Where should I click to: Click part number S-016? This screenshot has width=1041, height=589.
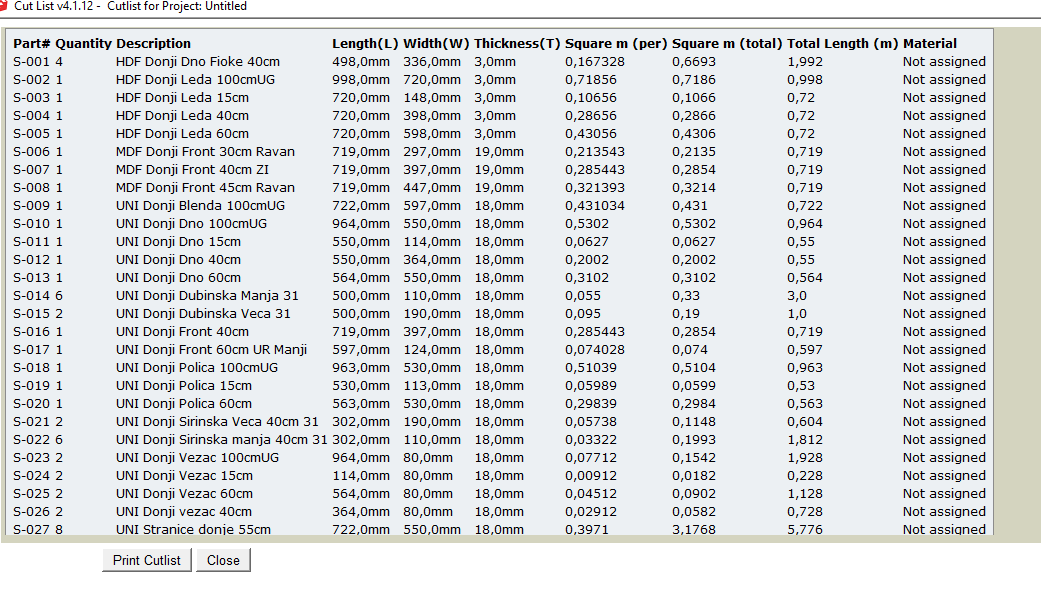point(31,331)
